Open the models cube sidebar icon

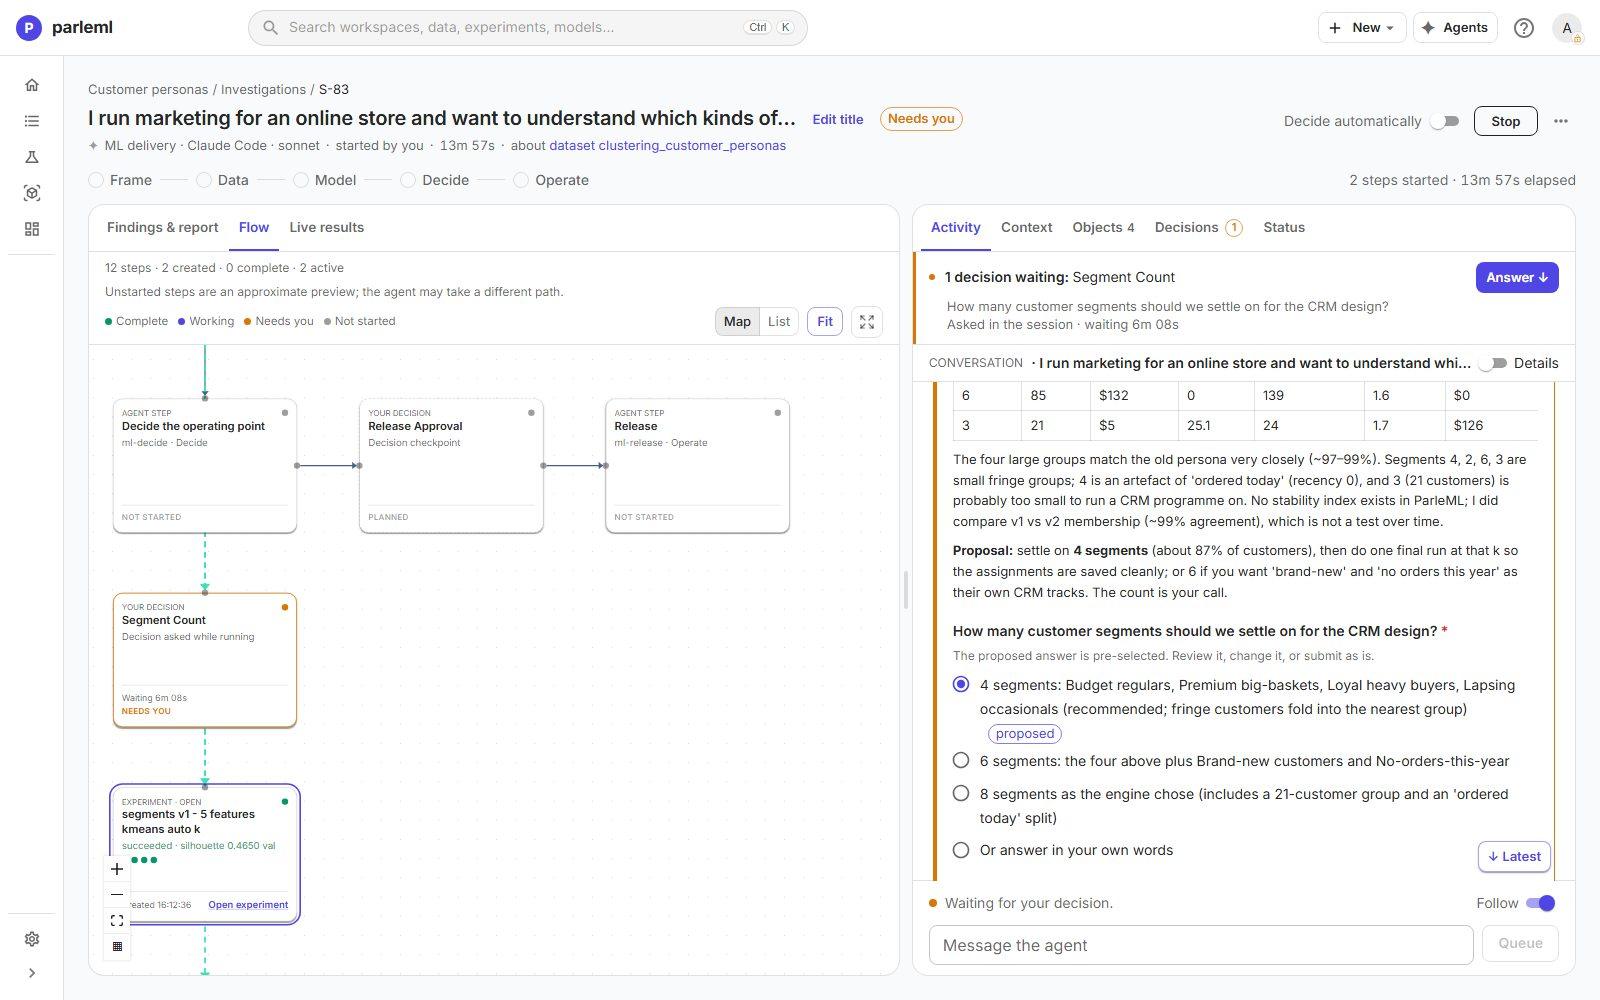32,193
